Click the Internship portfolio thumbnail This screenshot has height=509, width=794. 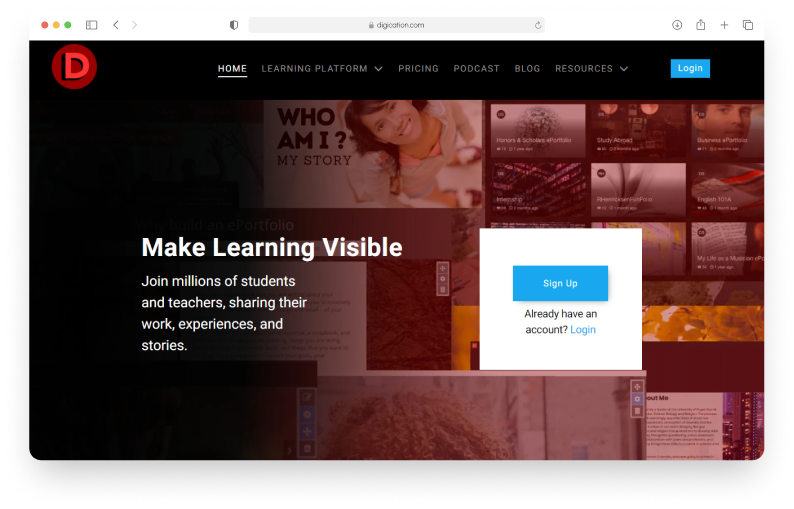pyautogui.click(x=538, y=191)
